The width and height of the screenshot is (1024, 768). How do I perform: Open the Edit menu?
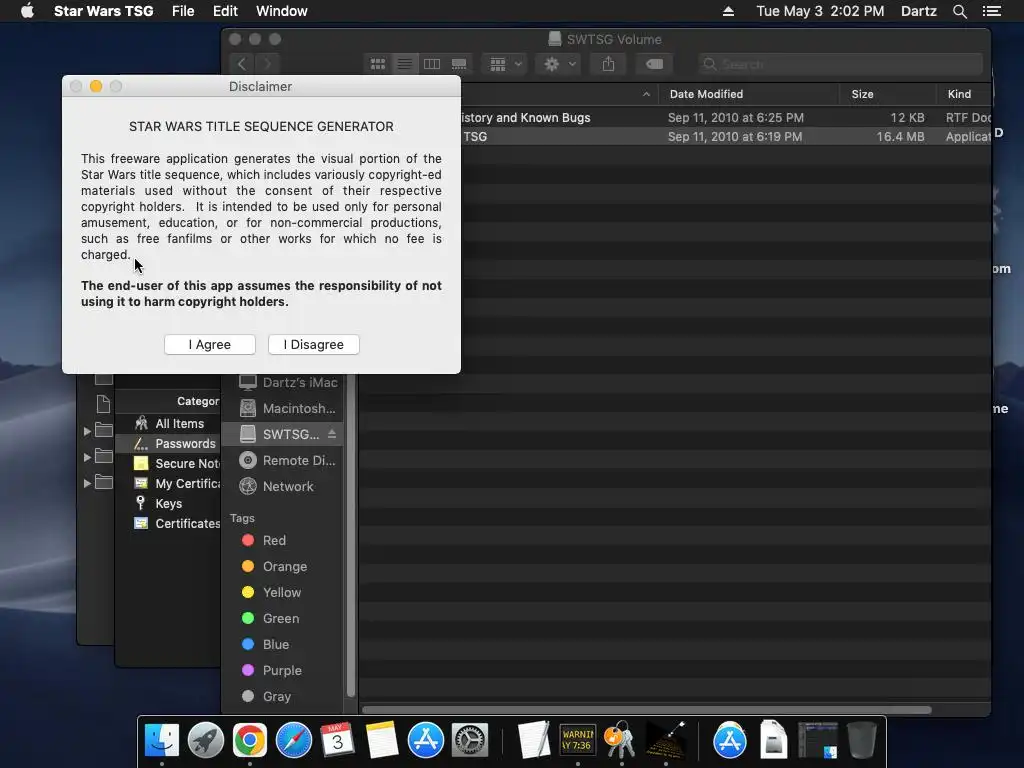(225, 11)
